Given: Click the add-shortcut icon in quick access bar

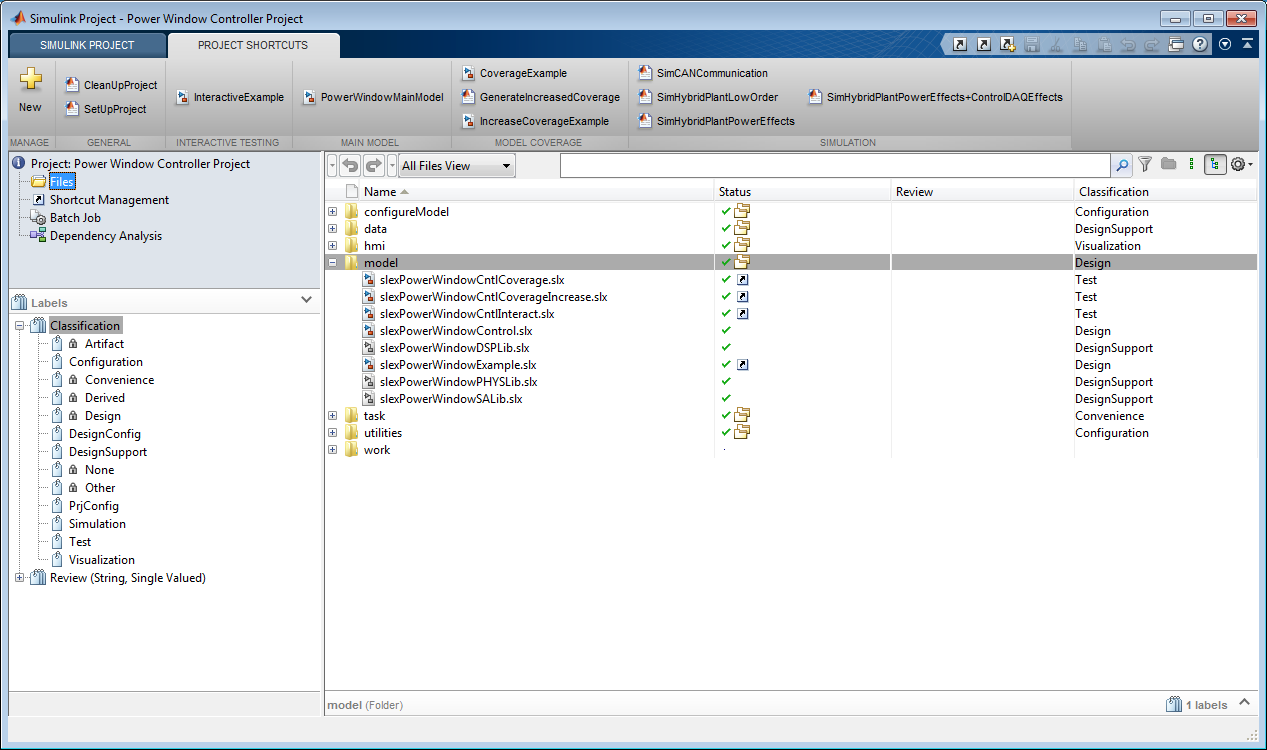Looking at the screenshot, I should pyautogui.click(x=1008, y=45).
